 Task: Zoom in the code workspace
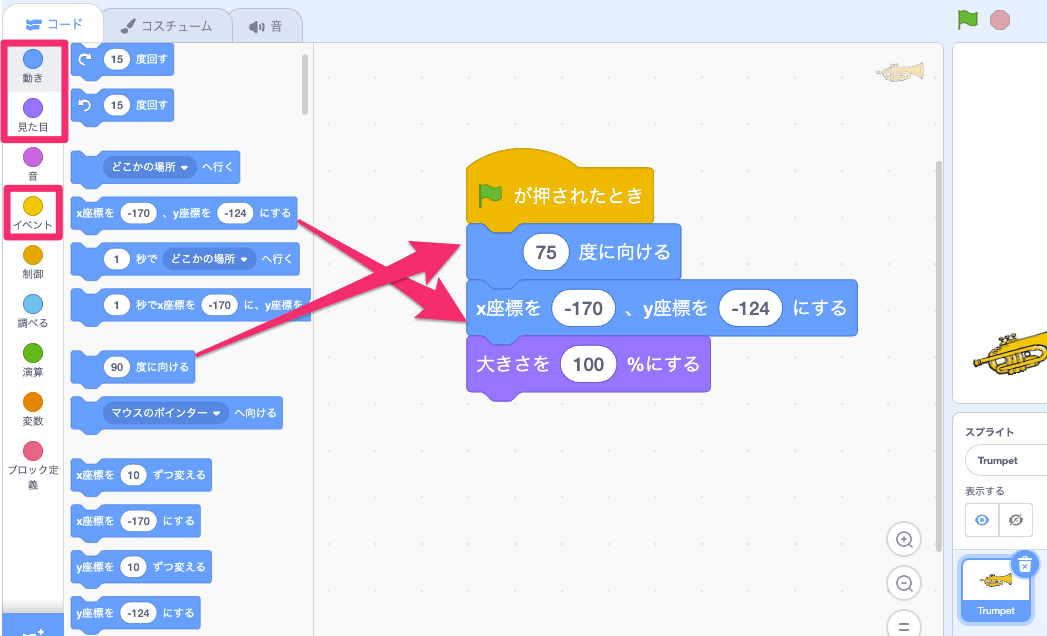tap(904, 540)
